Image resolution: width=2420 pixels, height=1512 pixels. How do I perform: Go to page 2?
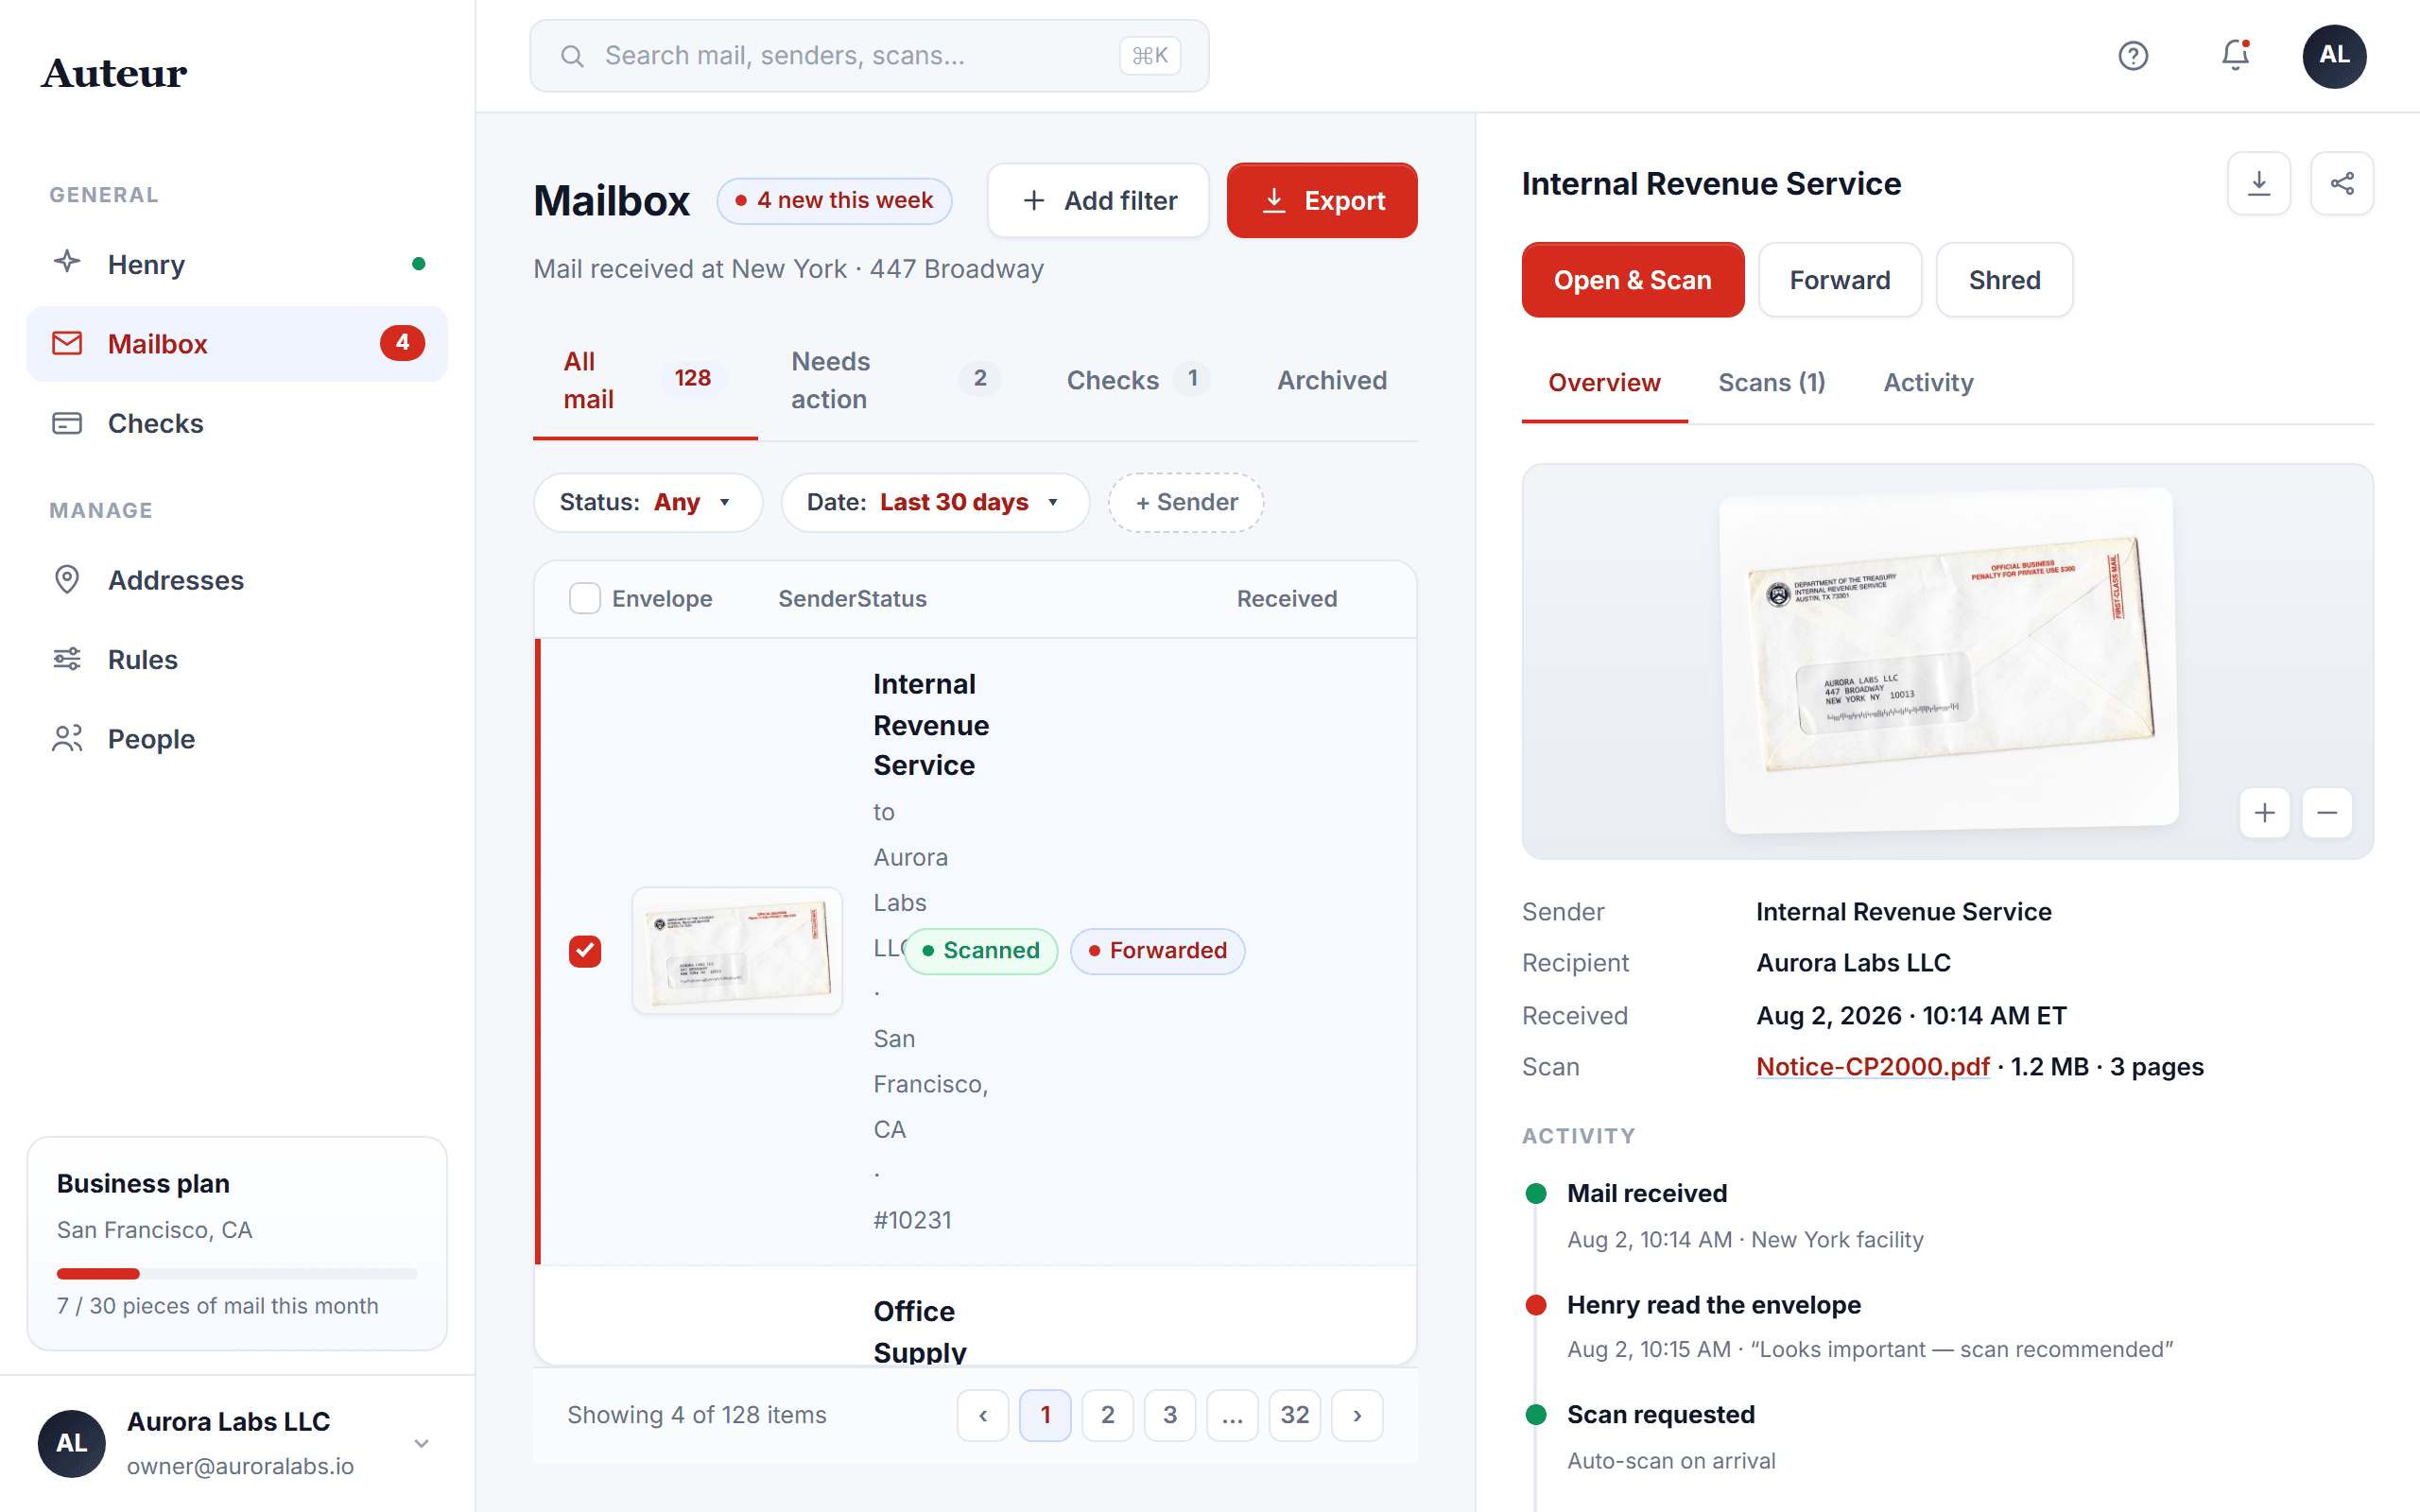(1107, 1415)
